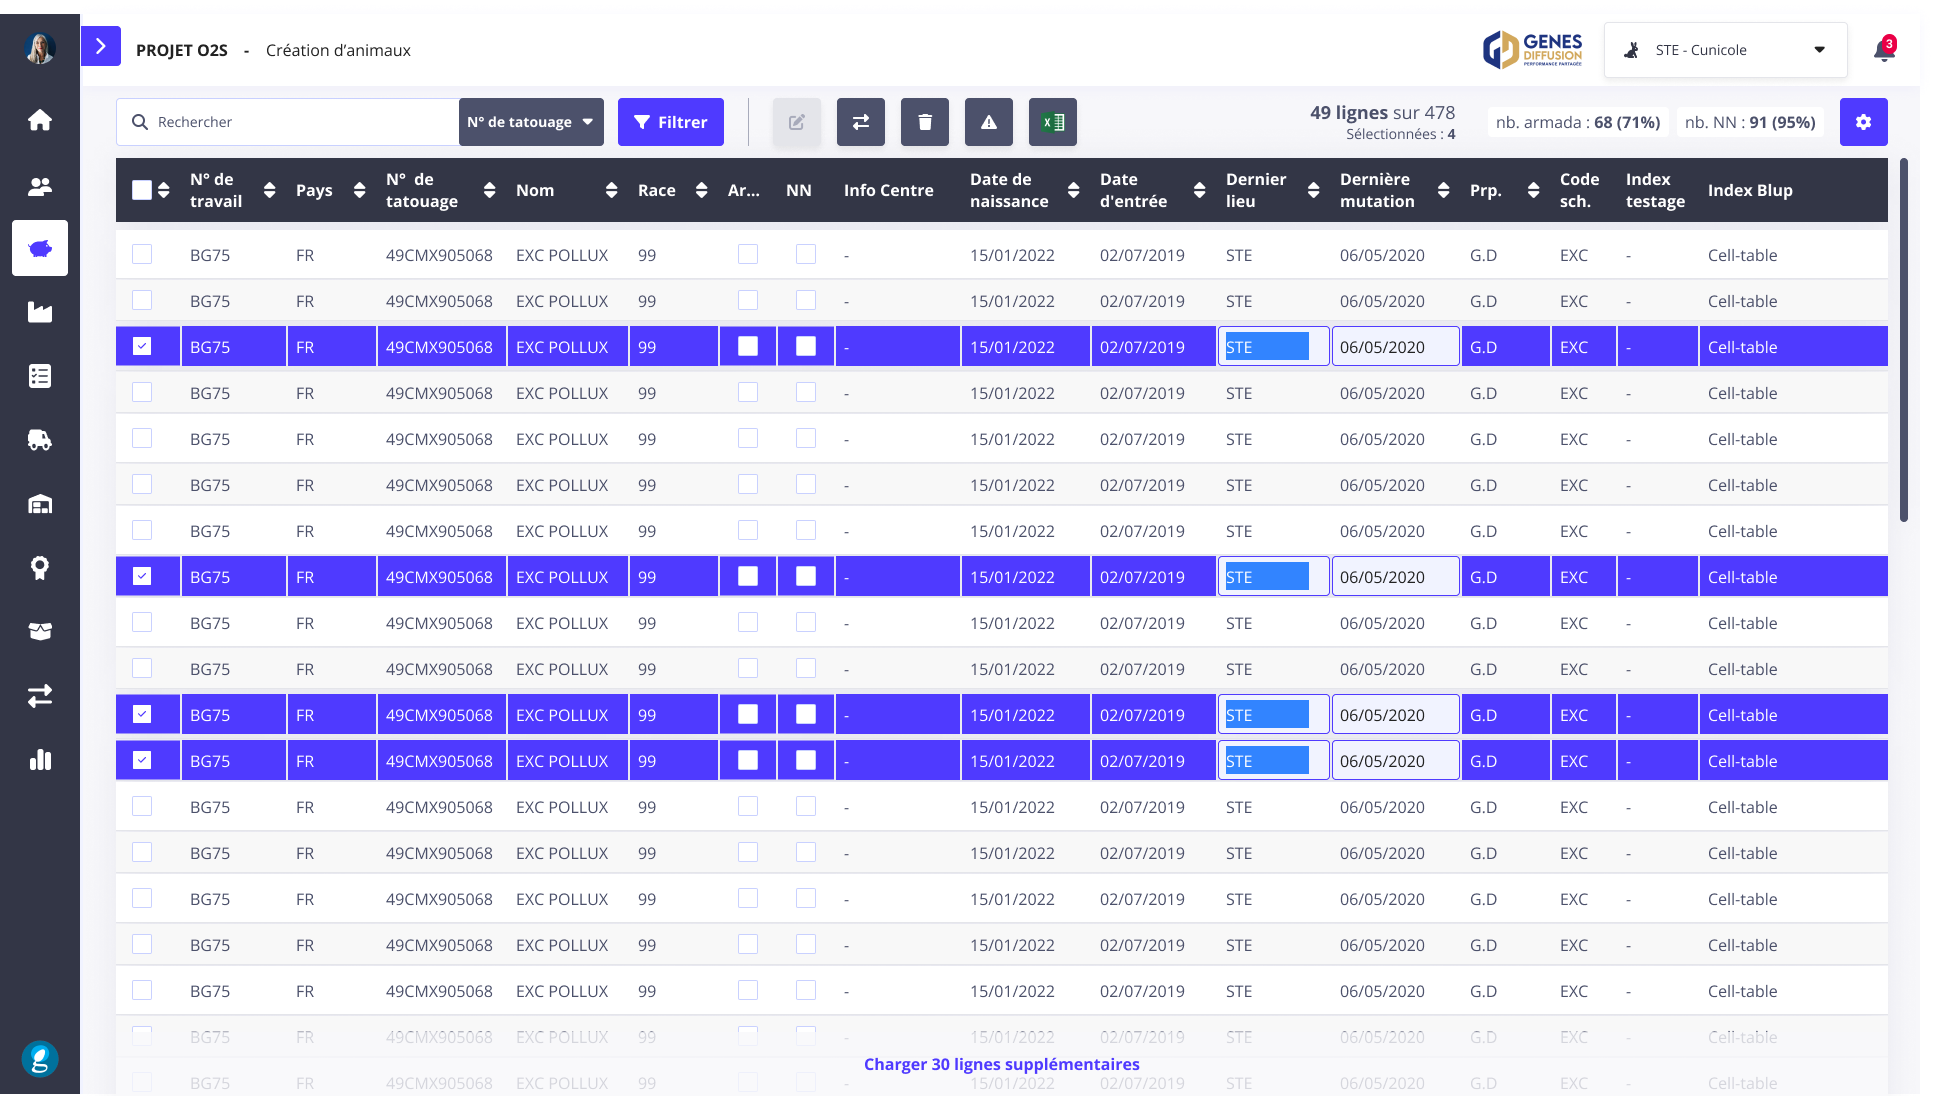Screen dimensions: 1936x1096
Task: Click the warning triangle toolbar icon
Action: coord(988,122)
